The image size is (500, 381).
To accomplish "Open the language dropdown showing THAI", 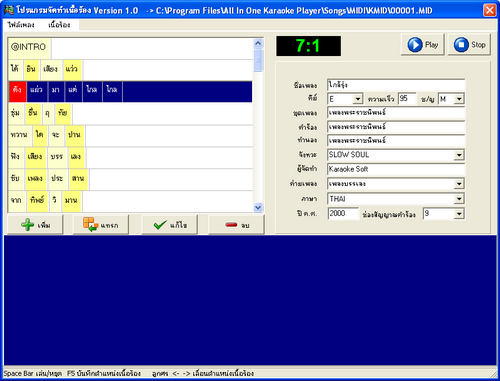I will tap(459, 199).
